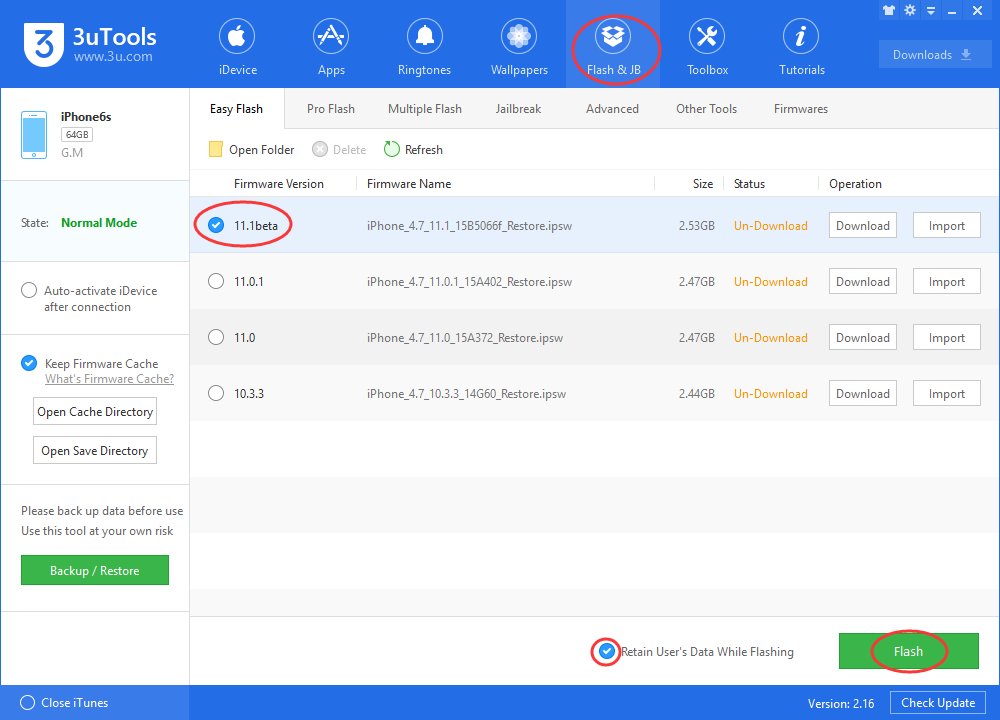Select iPhone_4.7_11.0.1_15A402_Restore.ipsw file name

point(469,282)
